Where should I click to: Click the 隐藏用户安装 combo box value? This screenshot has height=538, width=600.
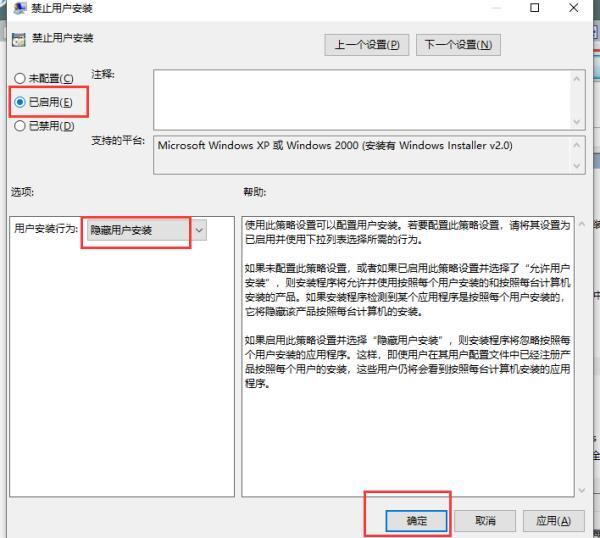(139, 230)
